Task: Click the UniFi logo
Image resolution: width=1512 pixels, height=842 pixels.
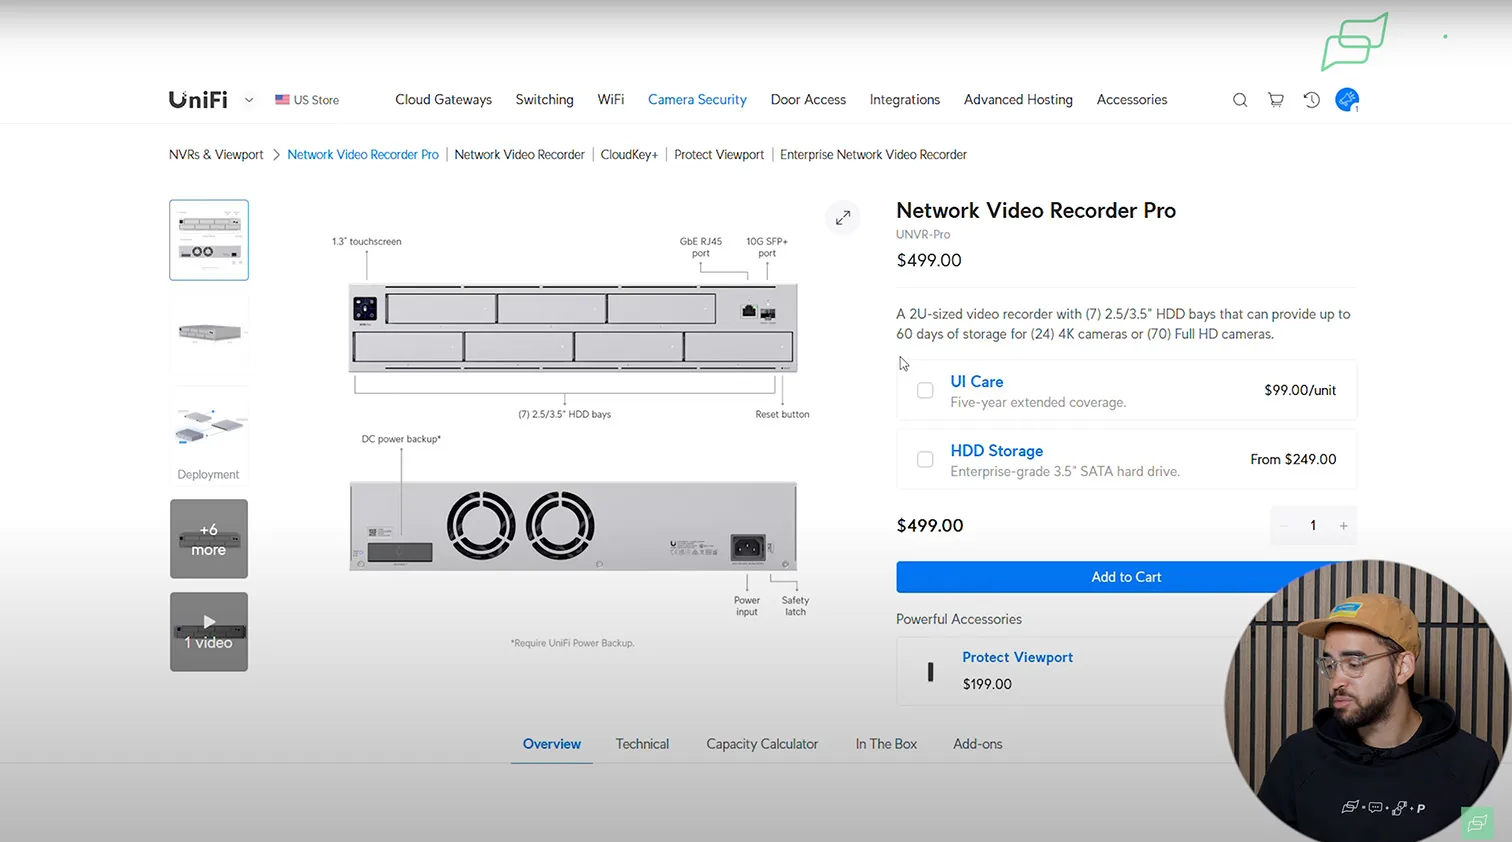Action: [x=198, y=100]
